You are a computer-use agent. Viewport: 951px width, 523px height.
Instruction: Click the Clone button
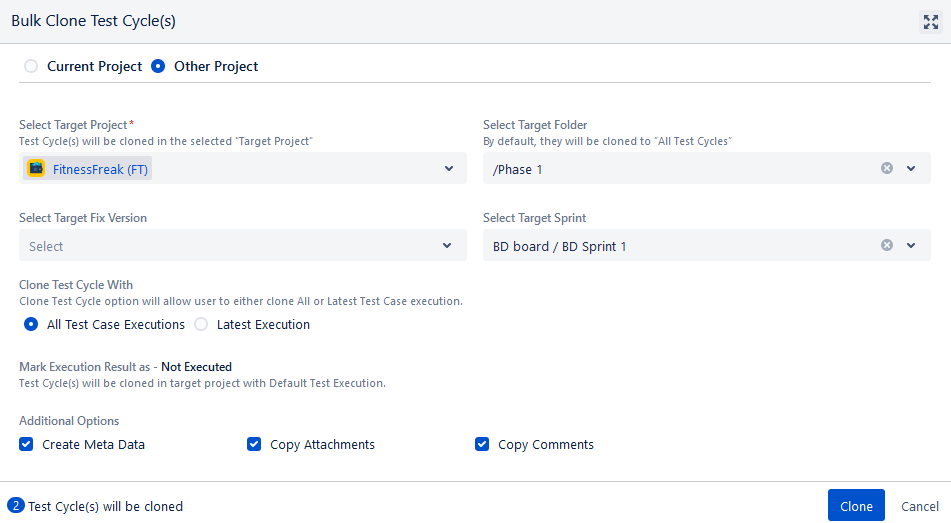pos(856,505)
